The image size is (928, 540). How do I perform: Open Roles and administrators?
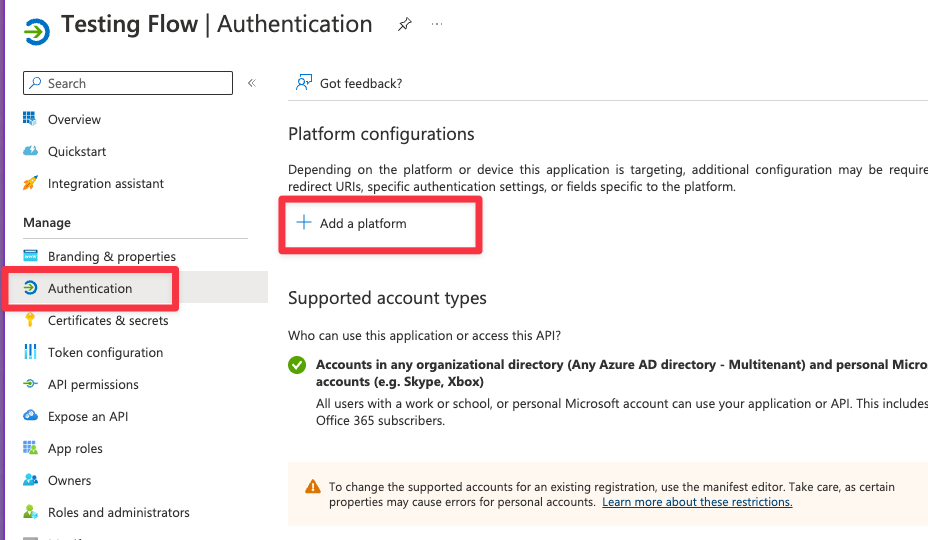tap(118, 512)
